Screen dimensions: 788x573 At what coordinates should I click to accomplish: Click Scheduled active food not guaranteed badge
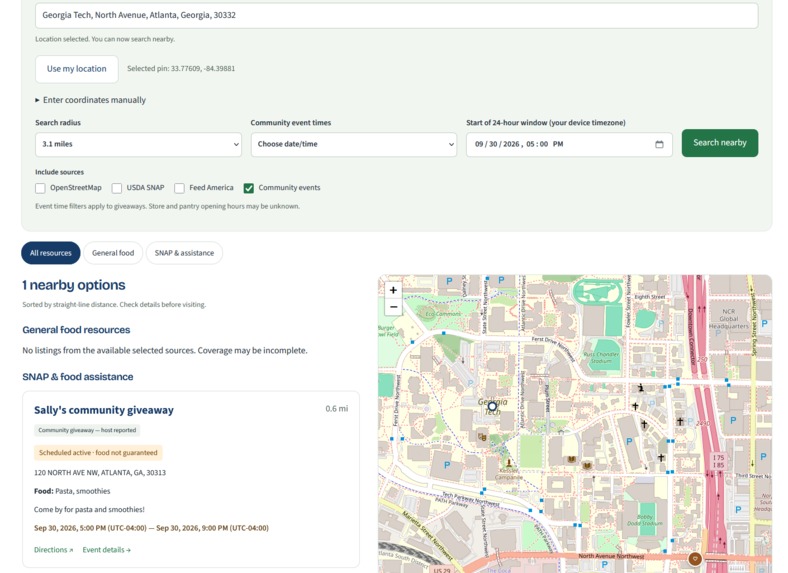[x=98, y=453]
